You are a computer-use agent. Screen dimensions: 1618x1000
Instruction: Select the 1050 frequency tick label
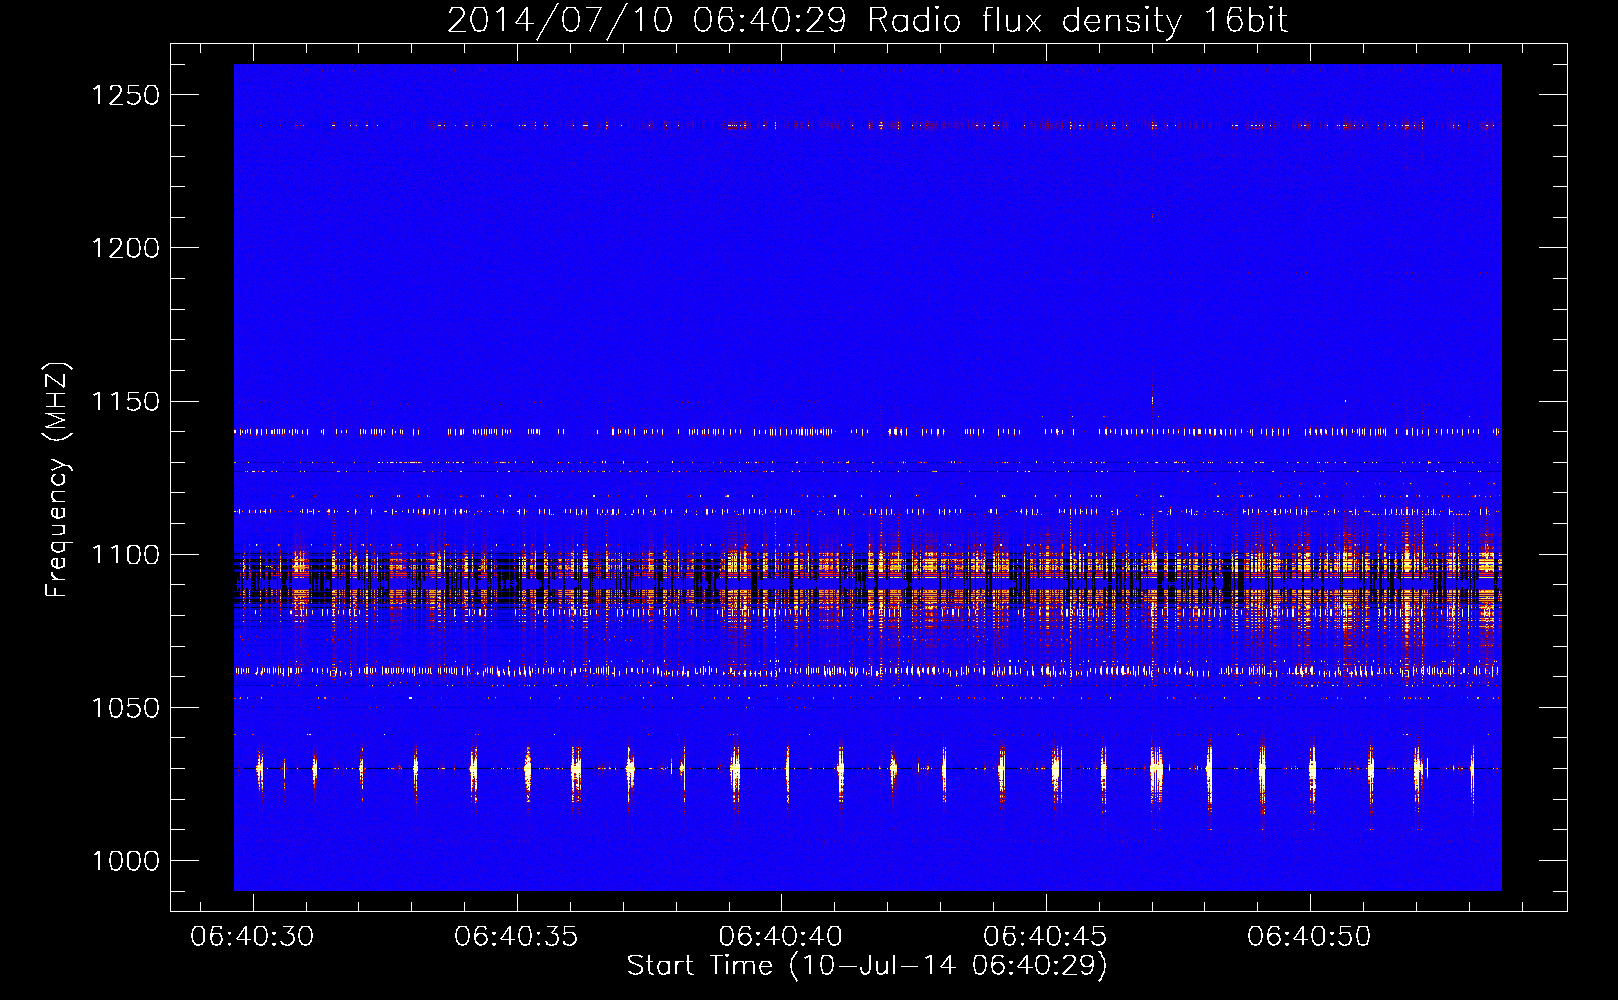(x=125, y=708)
